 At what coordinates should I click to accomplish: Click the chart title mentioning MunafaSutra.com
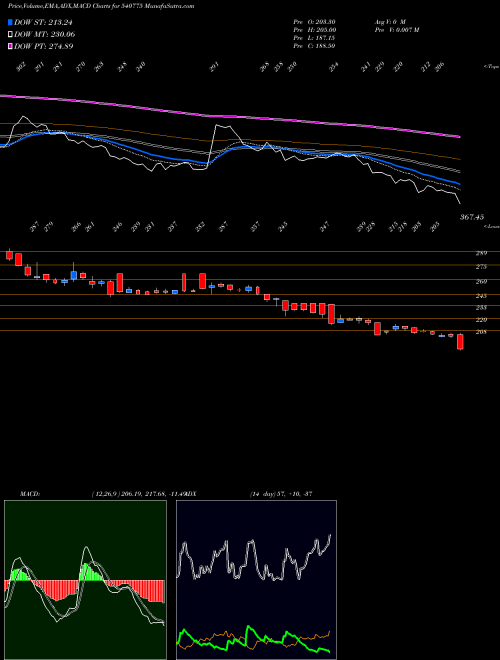(x=101, y=6)
